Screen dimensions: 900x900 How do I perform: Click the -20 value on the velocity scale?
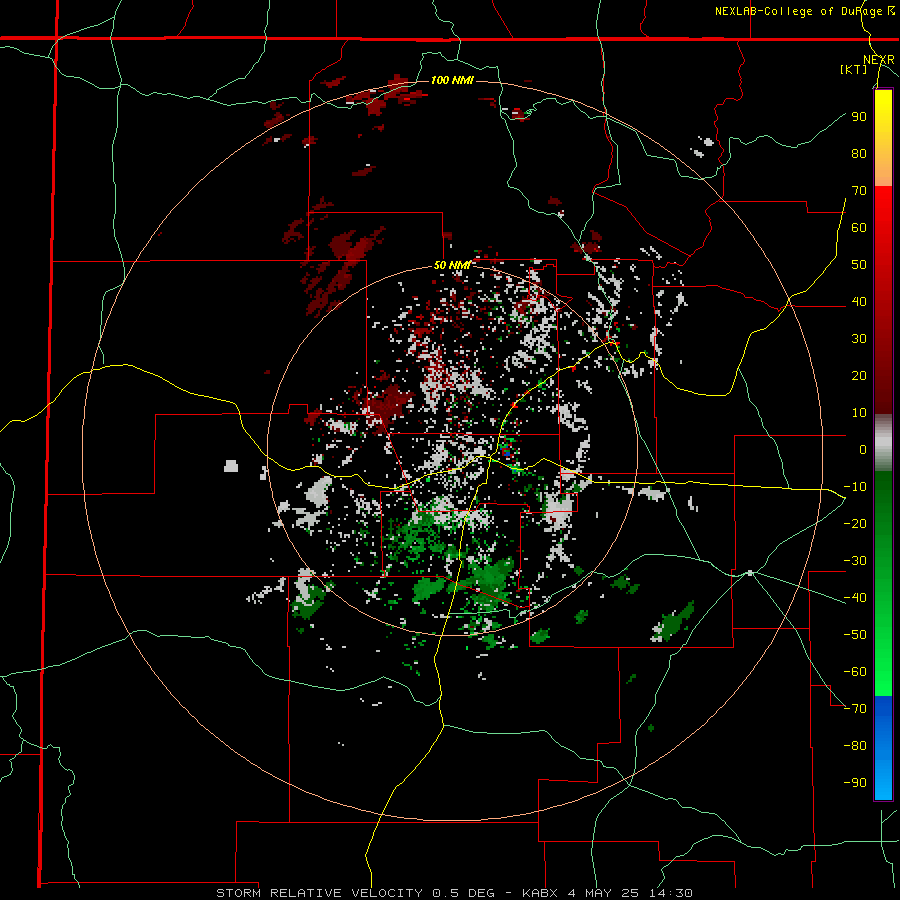855,523
